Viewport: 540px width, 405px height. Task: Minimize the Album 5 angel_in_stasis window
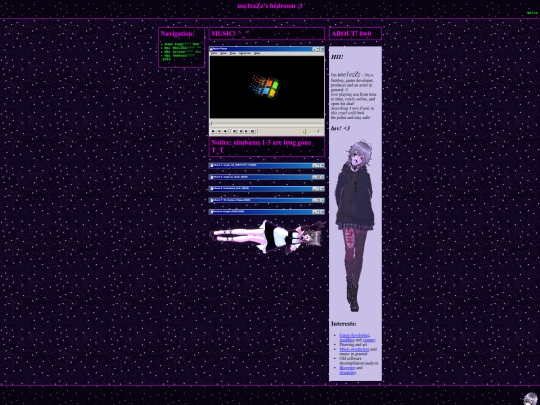[314, 177]
